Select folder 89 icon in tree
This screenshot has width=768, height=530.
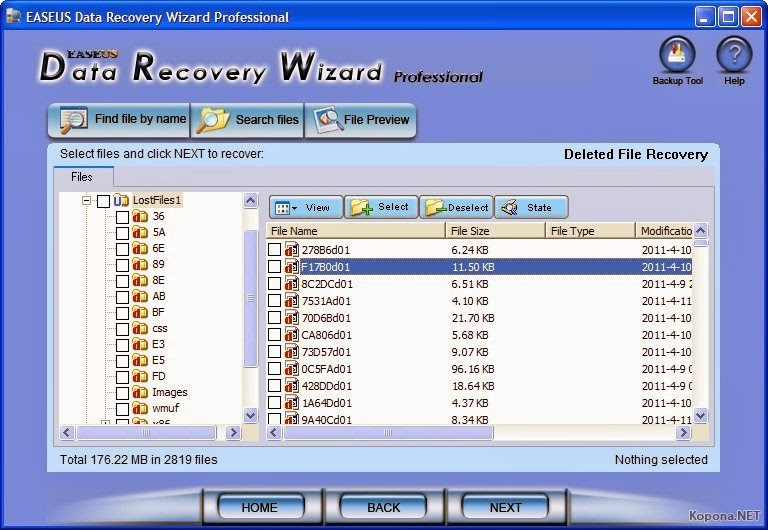coord(140,265)
